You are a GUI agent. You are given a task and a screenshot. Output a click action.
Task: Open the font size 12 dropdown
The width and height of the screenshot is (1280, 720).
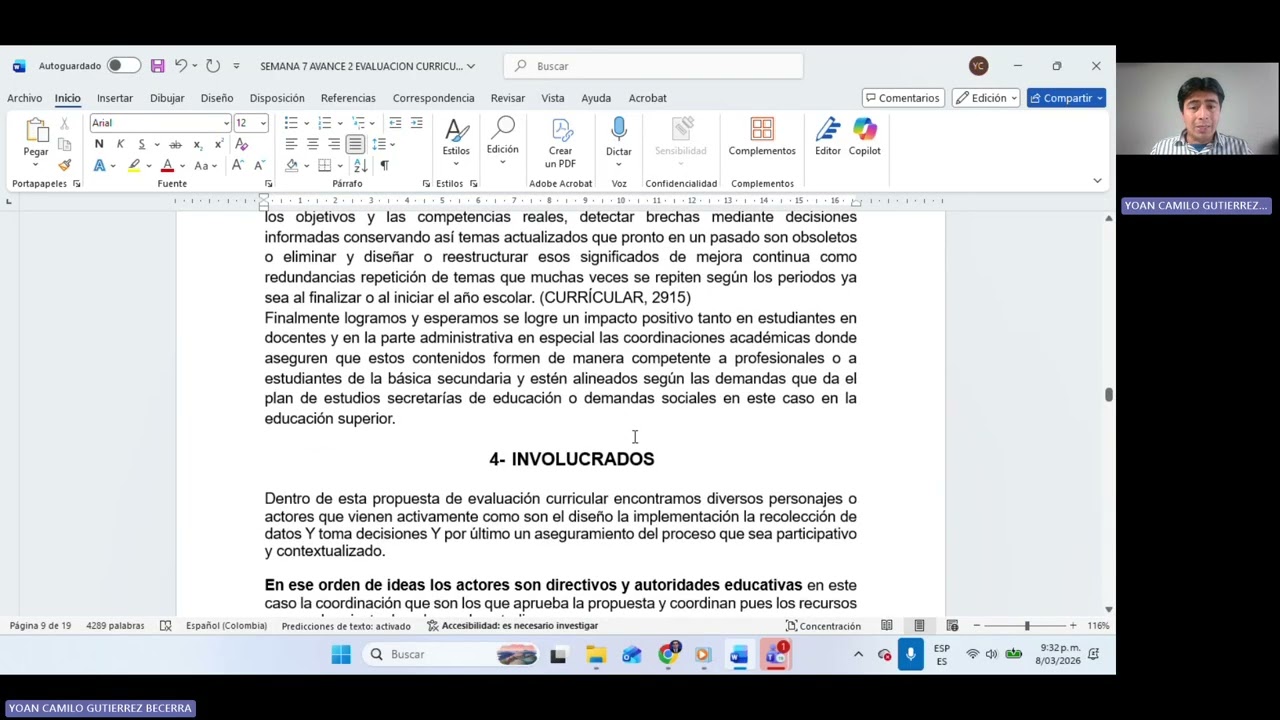tap(263, 123)
